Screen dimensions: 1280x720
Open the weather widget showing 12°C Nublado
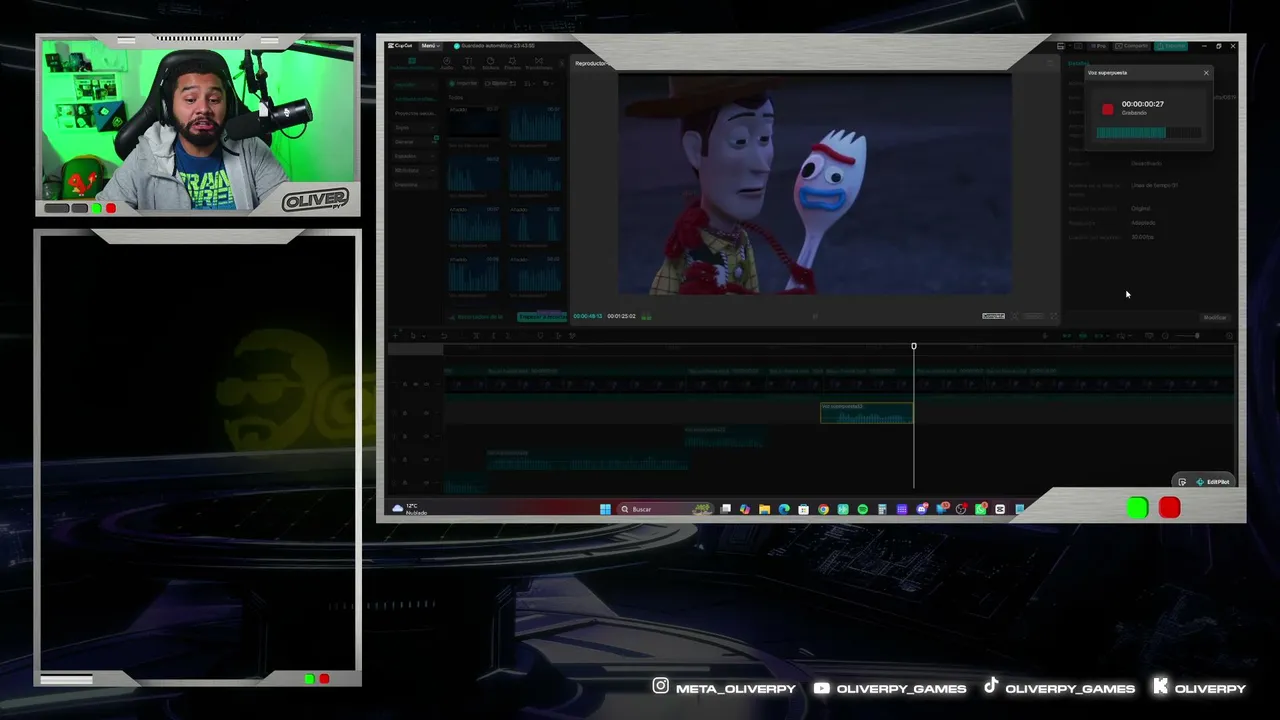pyautogui.click(x=411, y=509)
